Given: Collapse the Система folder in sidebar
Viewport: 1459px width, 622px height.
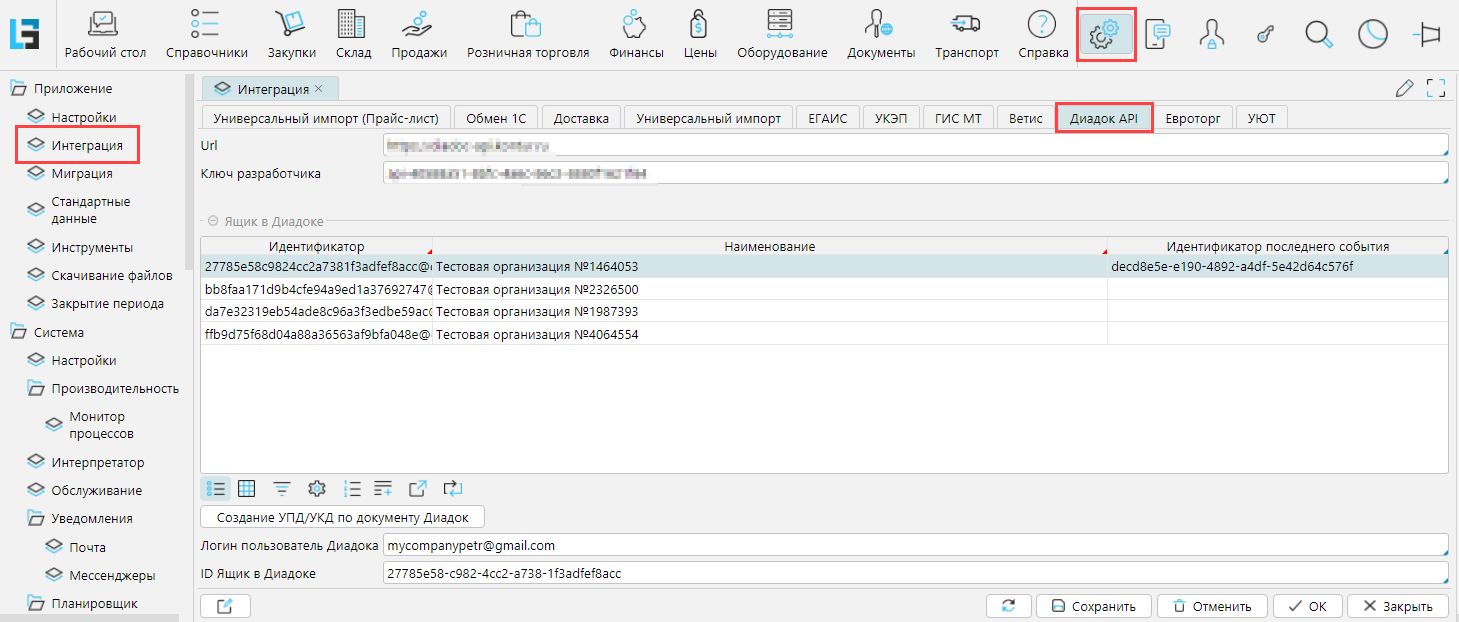Looking at the screenshot, I should pos(18,332).
